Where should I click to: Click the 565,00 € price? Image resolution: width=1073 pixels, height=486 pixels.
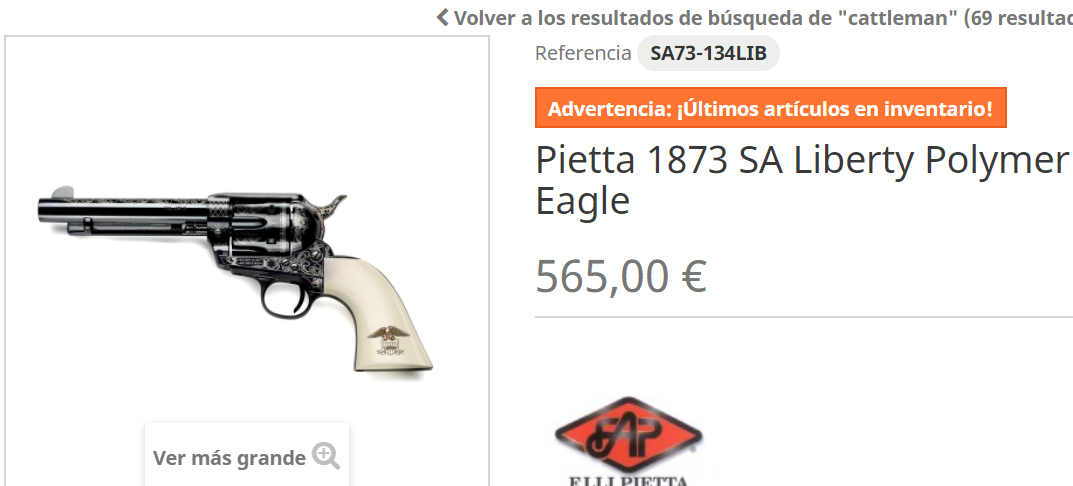click(x=621, y=277)
